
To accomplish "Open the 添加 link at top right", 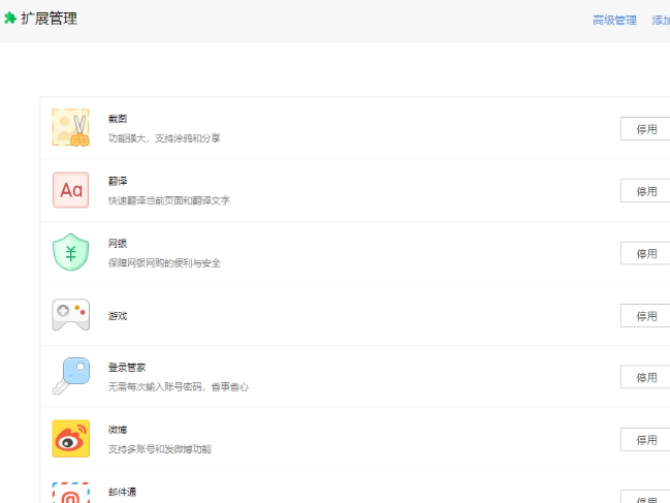I will coord(661,20).
